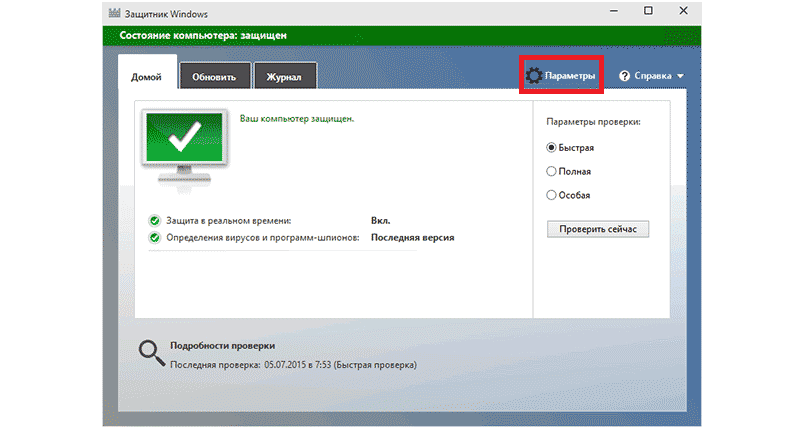Switch to the Обновить tab
Screen dimensions: 800x429
tap(214, 77)
